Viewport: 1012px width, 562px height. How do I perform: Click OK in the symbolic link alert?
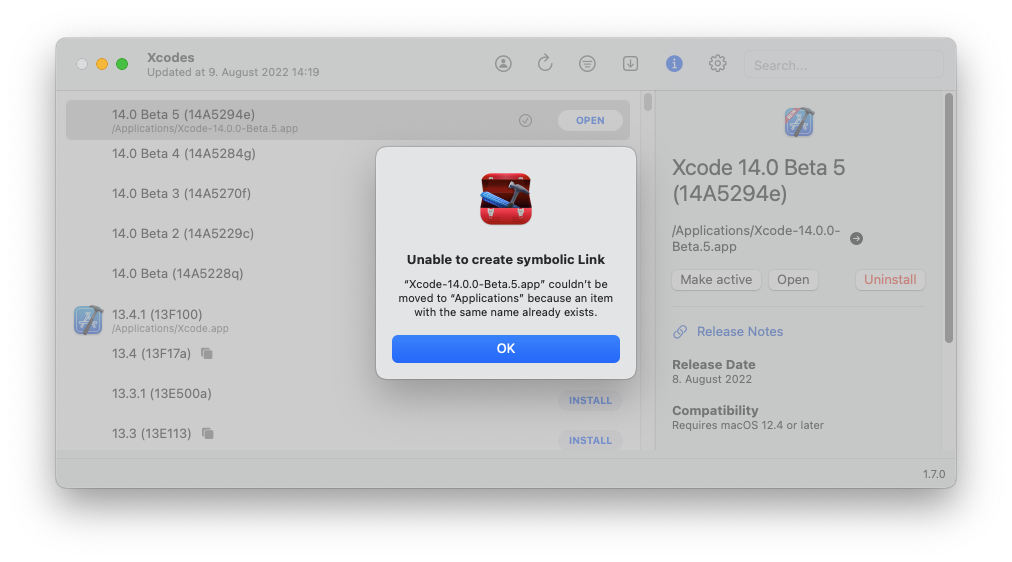point(505,348)
